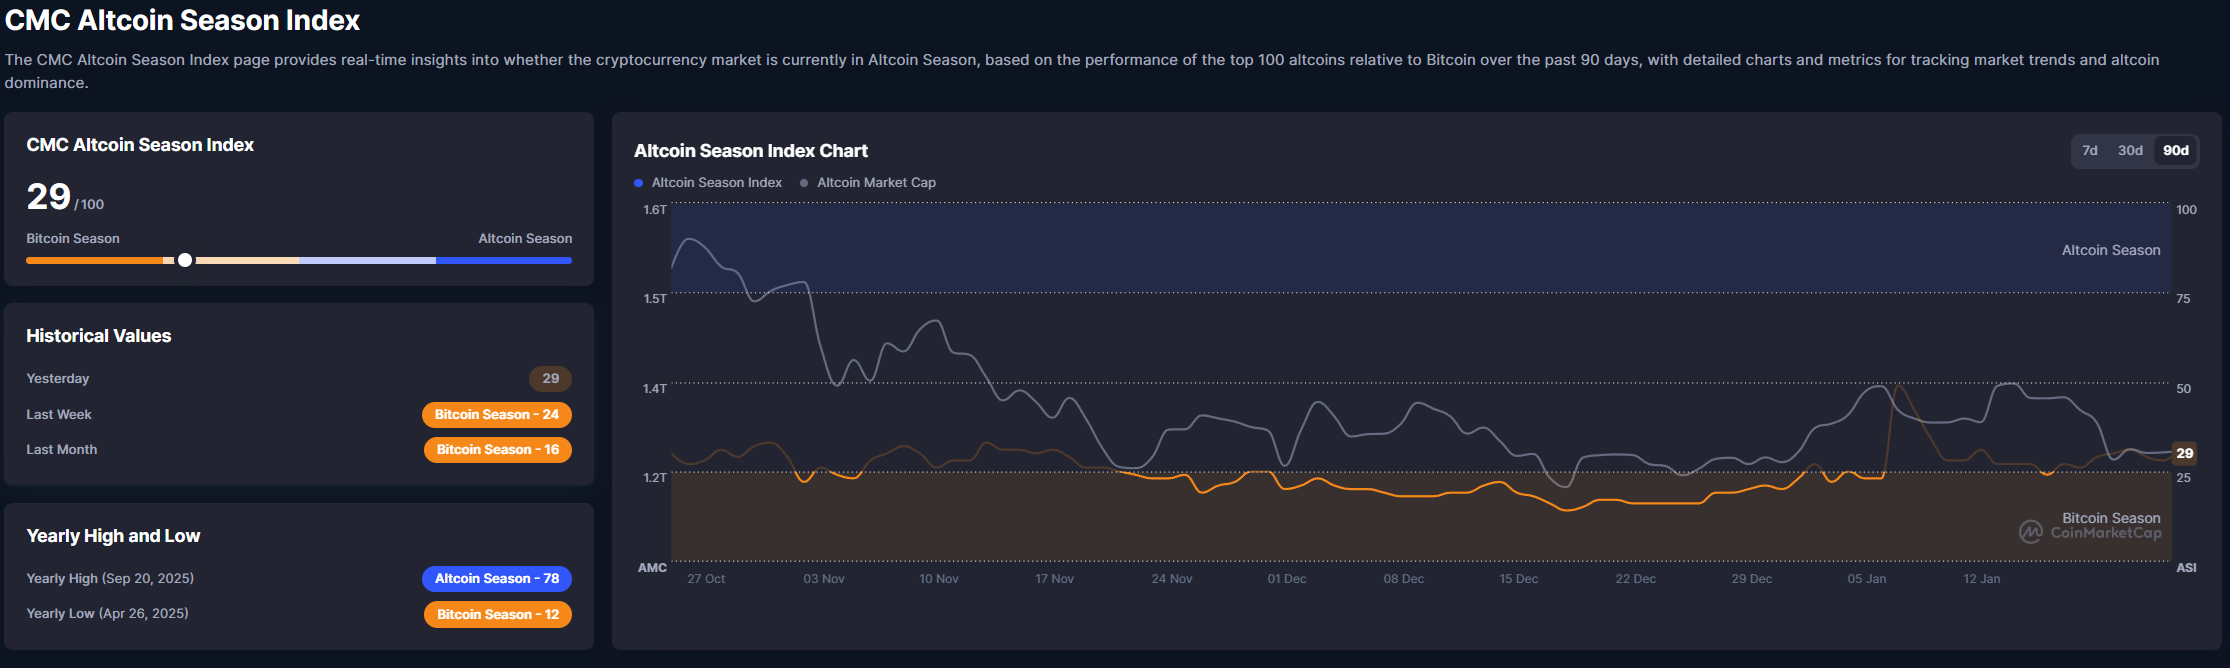Image resolution: width=2230 pixels, height=668 pixels.
Task: Click the CoinMarketCap watermark logo icon
Action: 2030,532
